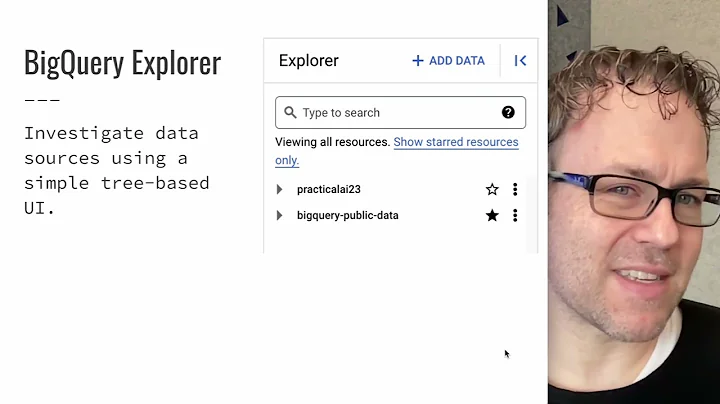The image size is (720, 404).
Task: Click the plus icon beside ADD DATA
Action: pos(417,61)
